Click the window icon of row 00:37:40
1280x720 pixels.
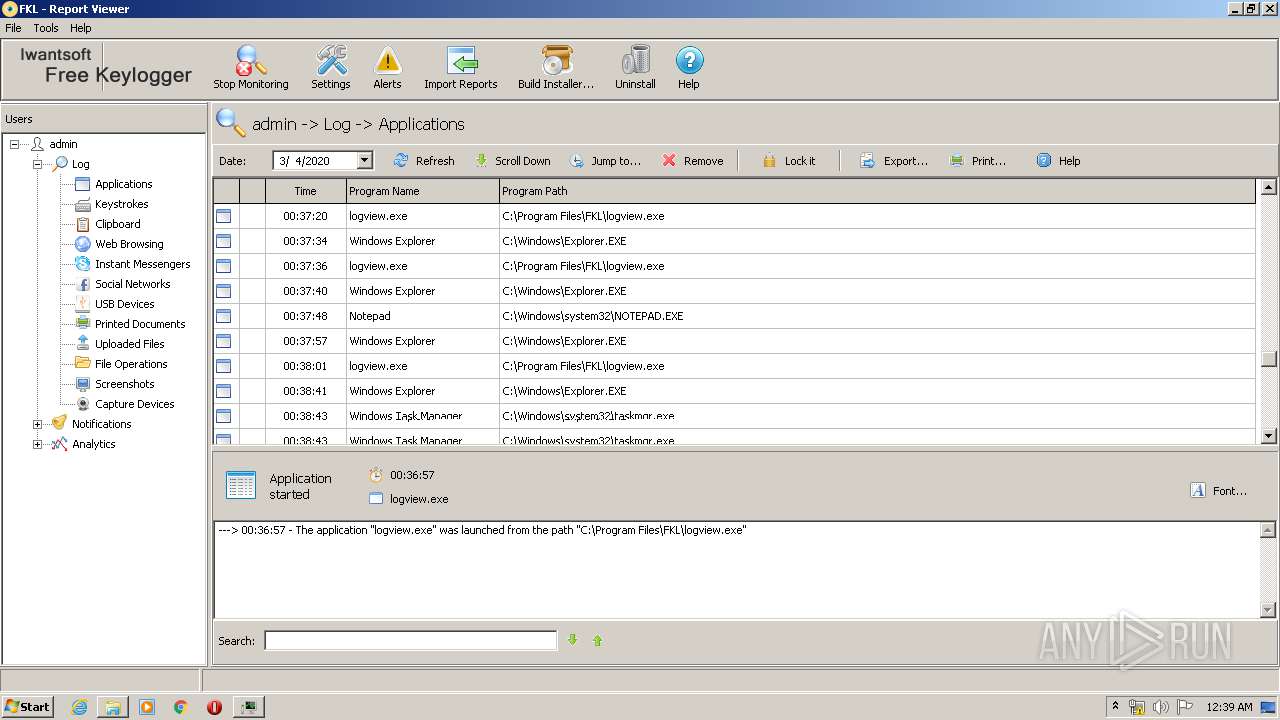[224, 291]
